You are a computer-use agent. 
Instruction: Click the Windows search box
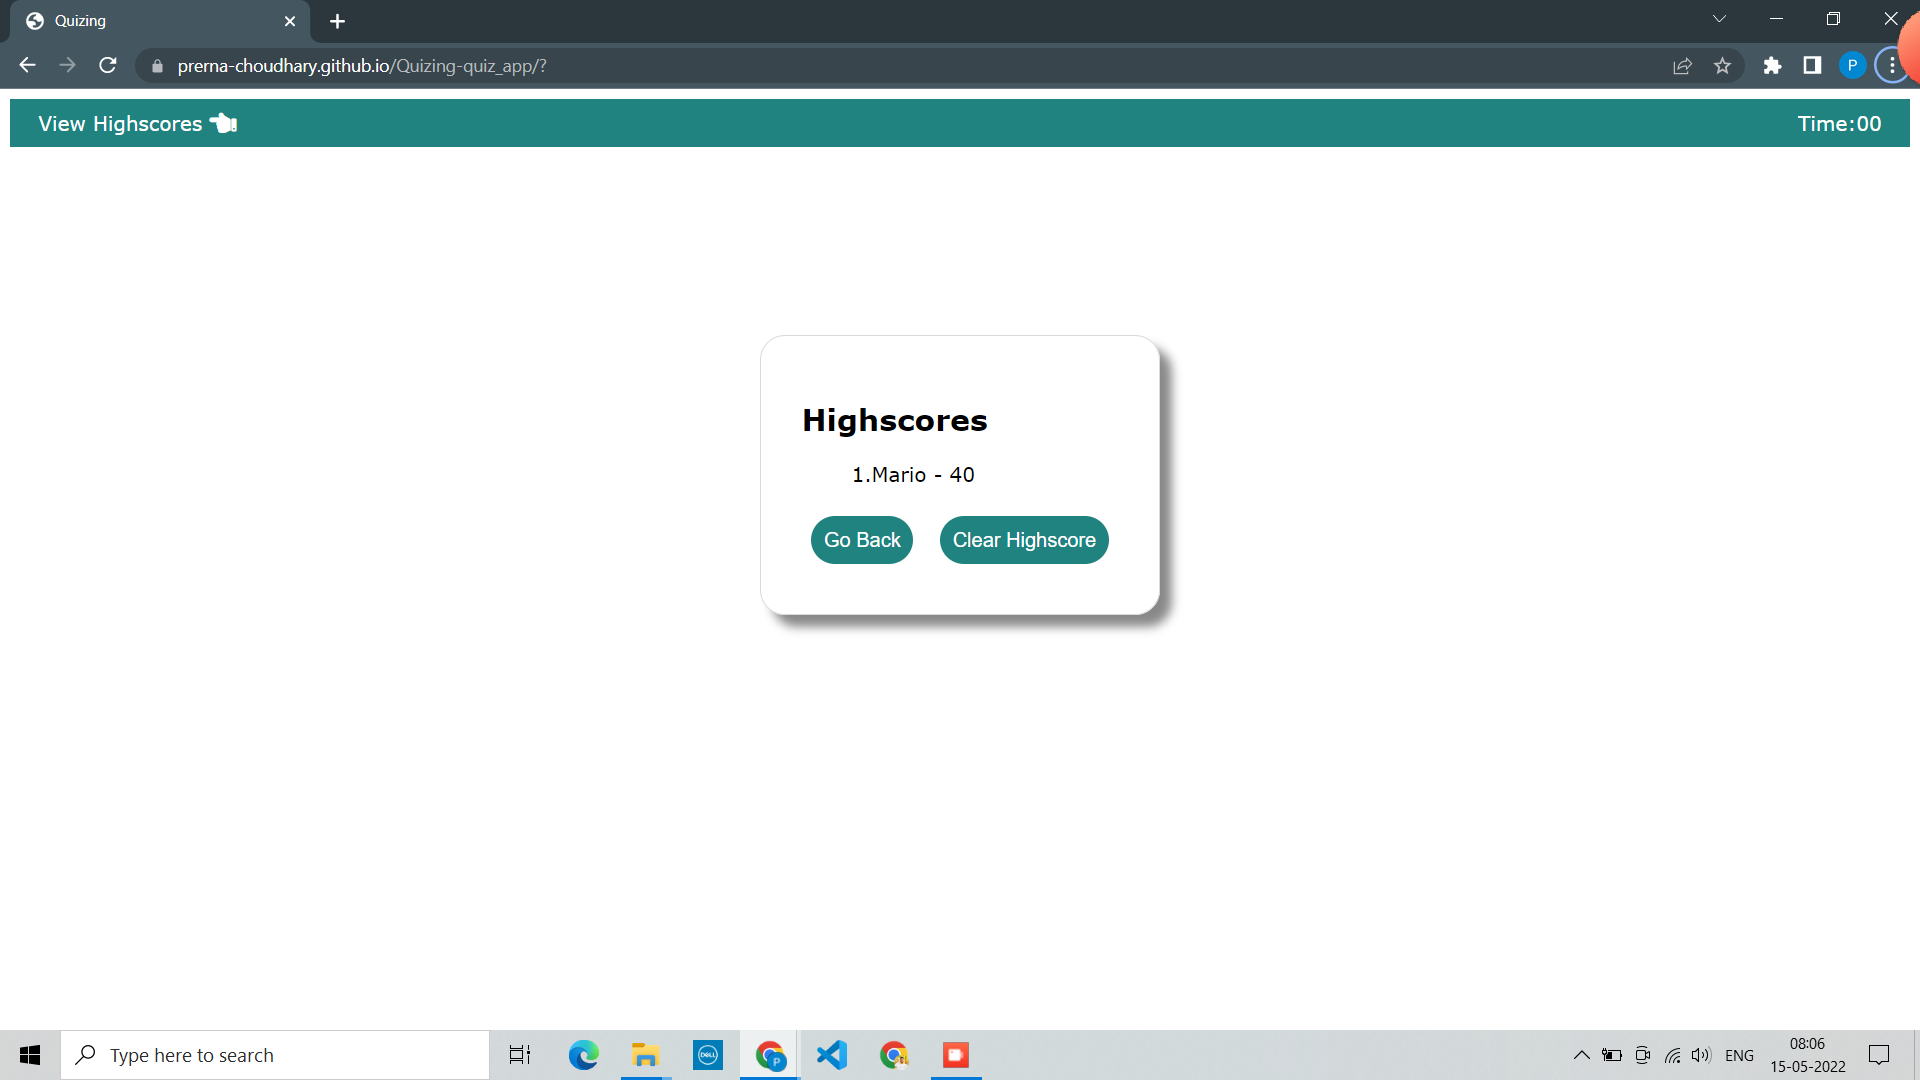coord(275,1055)
